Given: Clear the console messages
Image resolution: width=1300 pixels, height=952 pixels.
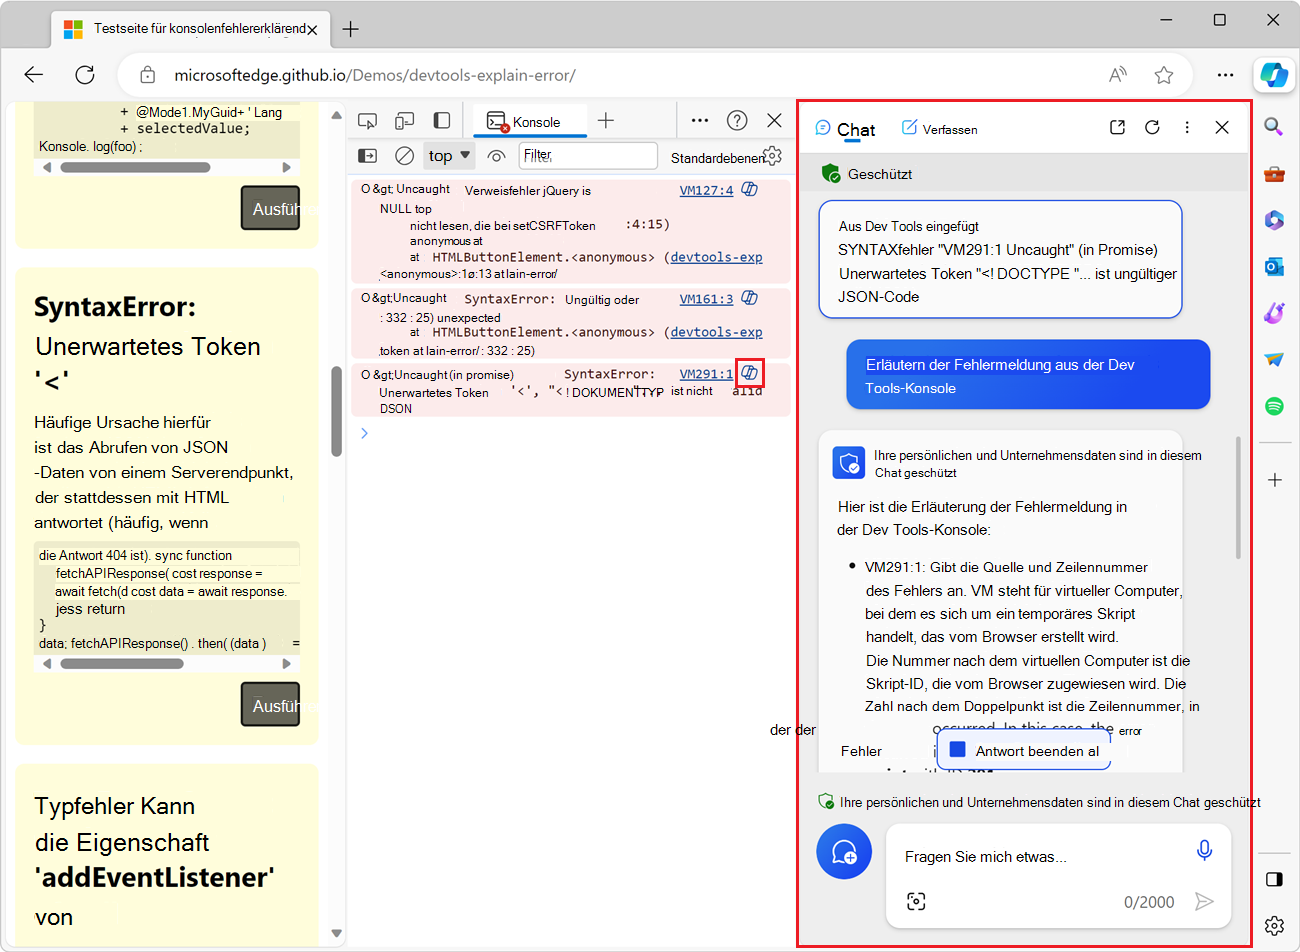Looking at the screenshot, I should pyautogui.click(x=403, y=155).
